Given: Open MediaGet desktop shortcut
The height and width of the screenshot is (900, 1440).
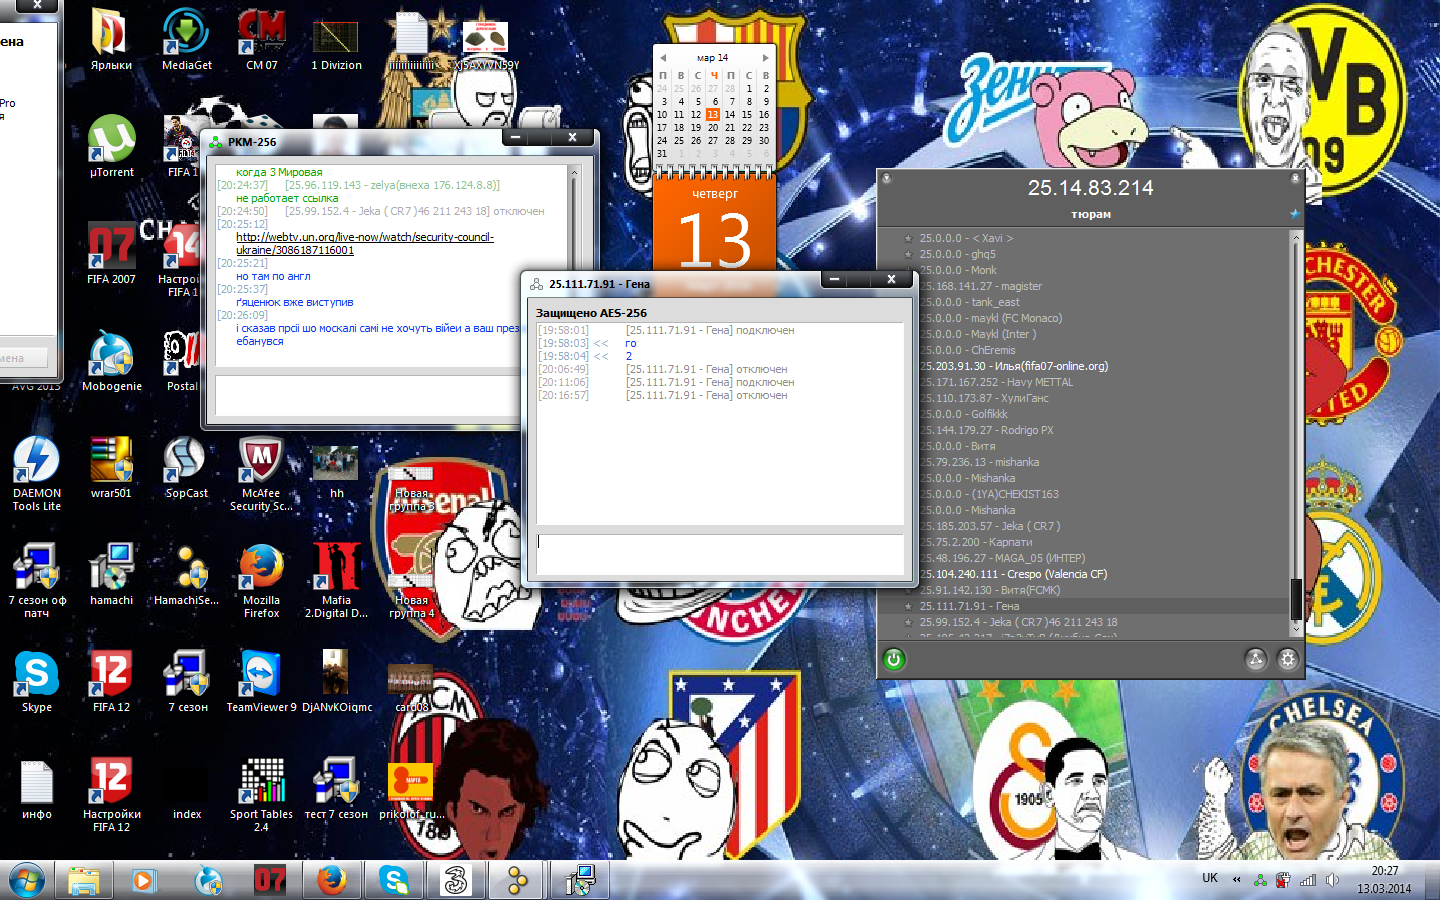Looking at the screenshot, I should 186,40.
